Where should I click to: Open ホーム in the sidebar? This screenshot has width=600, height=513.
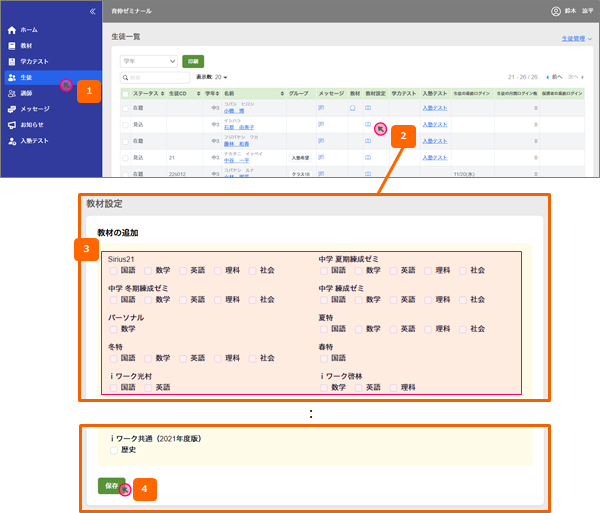click(28, 30)
